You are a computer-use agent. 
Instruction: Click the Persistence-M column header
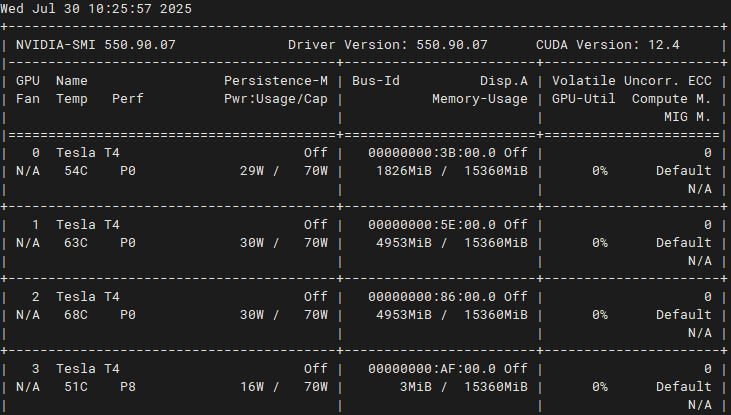276,81
